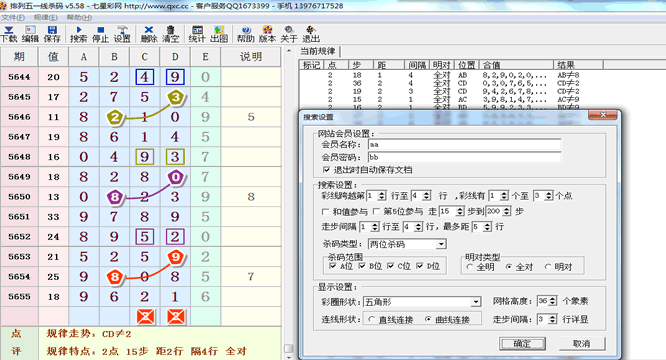This screenshot has height=360, width=666.
Task: Uncheck the B位 checkbox
Action: pos(362,266)
